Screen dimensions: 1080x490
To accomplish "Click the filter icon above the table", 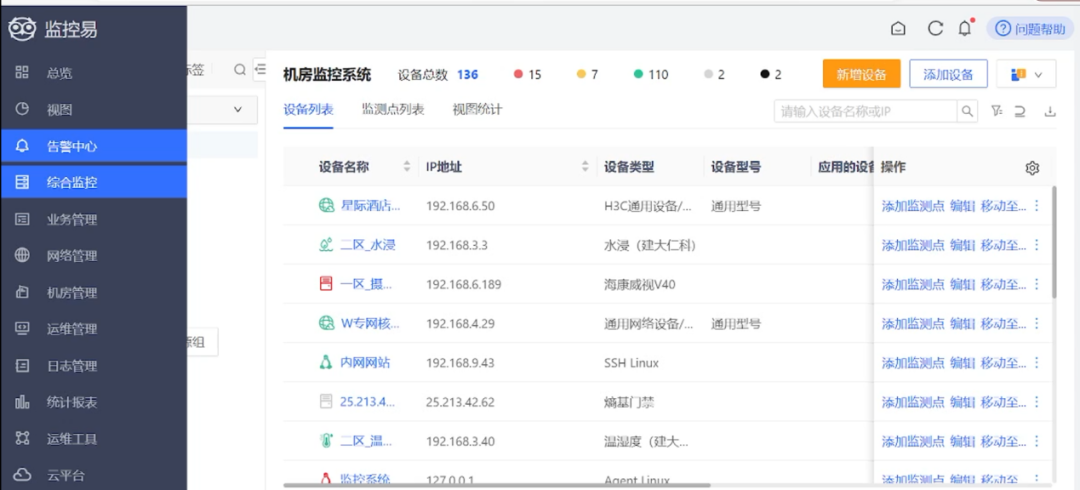I will [x=996, y=111].
